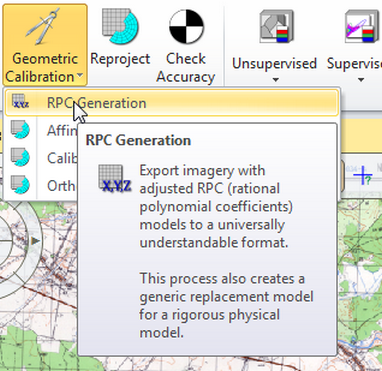This screenshot has width=382, height=371.
Task: Click the east arrow on the navigation ring
Action: (x=35, y=241)
